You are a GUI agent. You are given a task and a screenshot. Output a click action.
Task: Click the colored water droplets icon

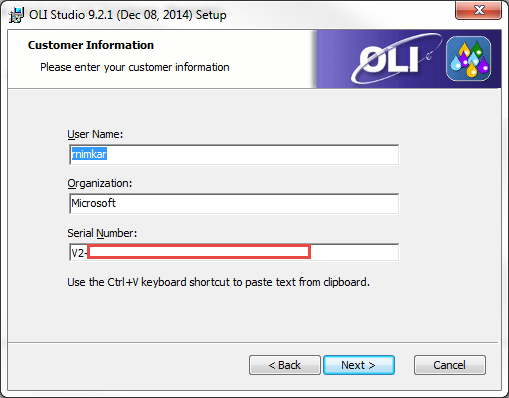pyautogui.click(x=468, y=59)
